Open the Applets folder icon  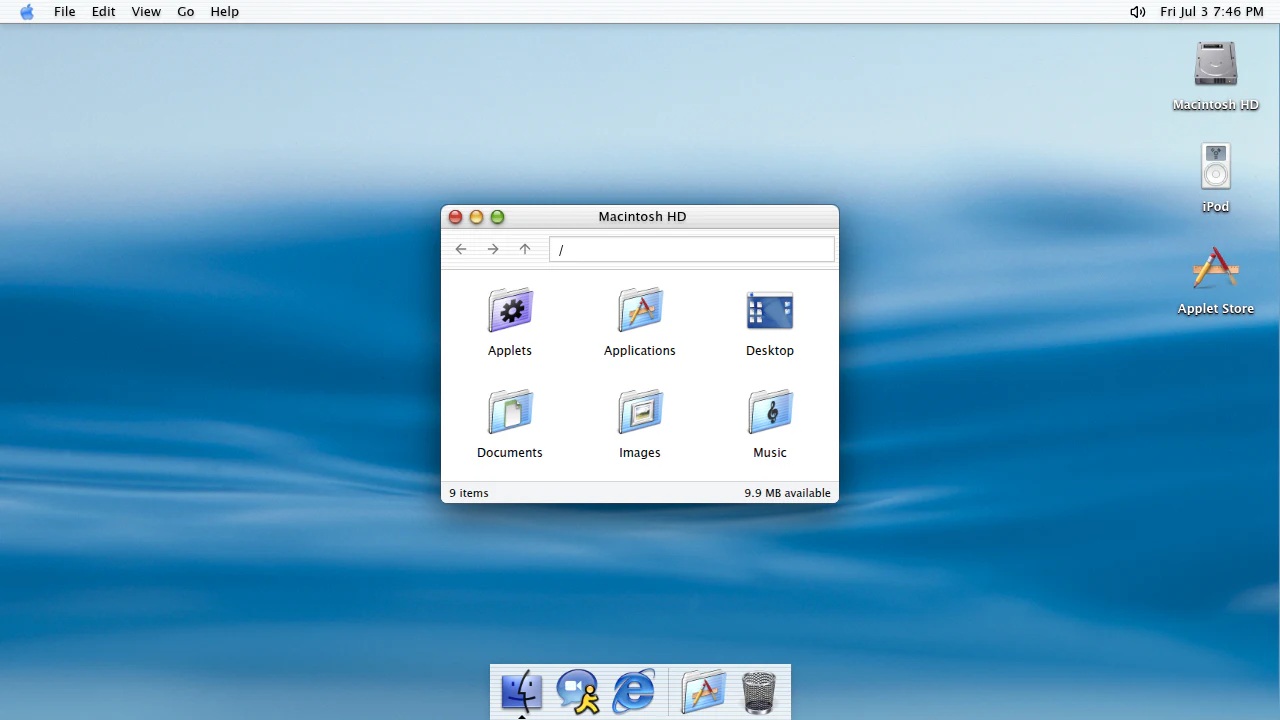[x=510, y=311]
